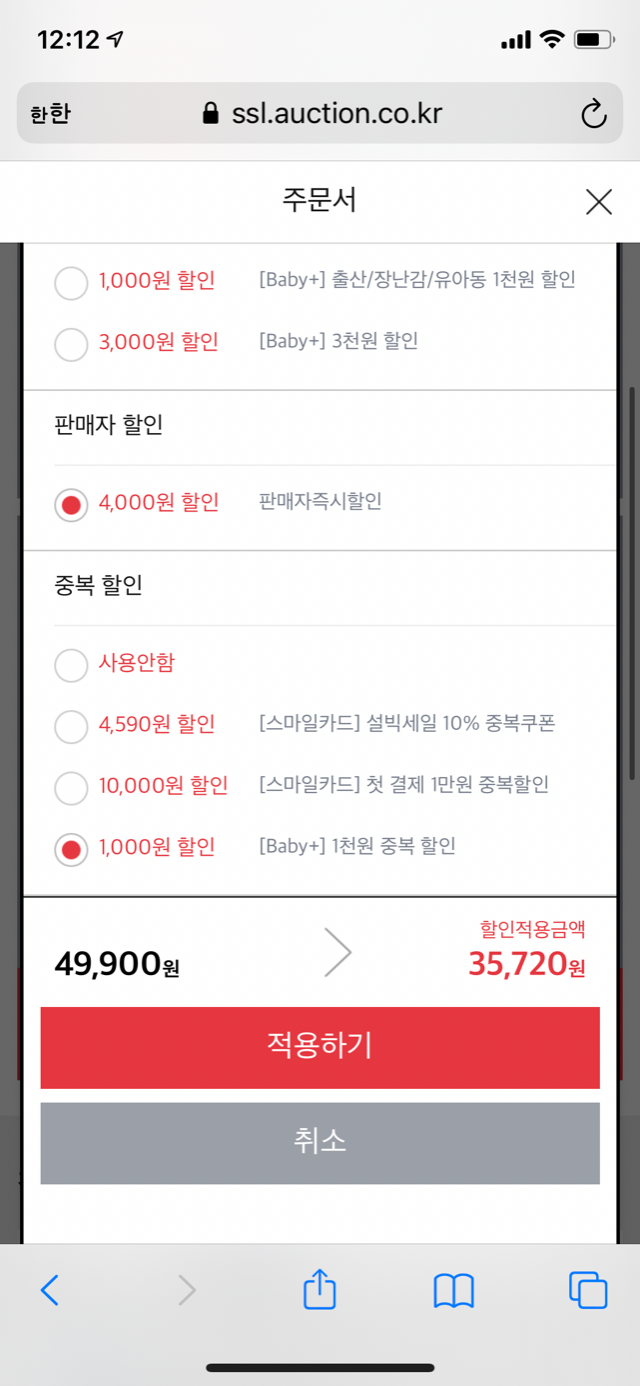Select the 3,000원 할인 Baby+ coupon
The height and width of the screenshot is (1386, 640).
point(71,344)
